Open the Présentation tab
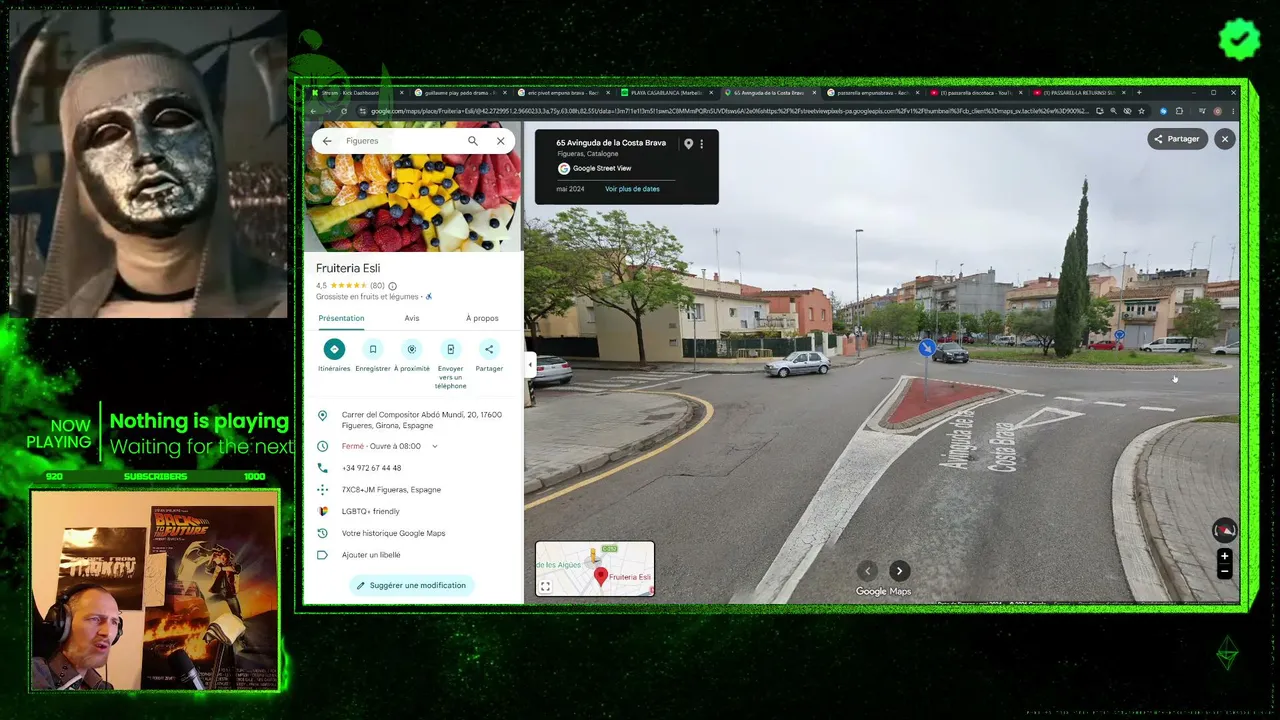 coord(341,318)
